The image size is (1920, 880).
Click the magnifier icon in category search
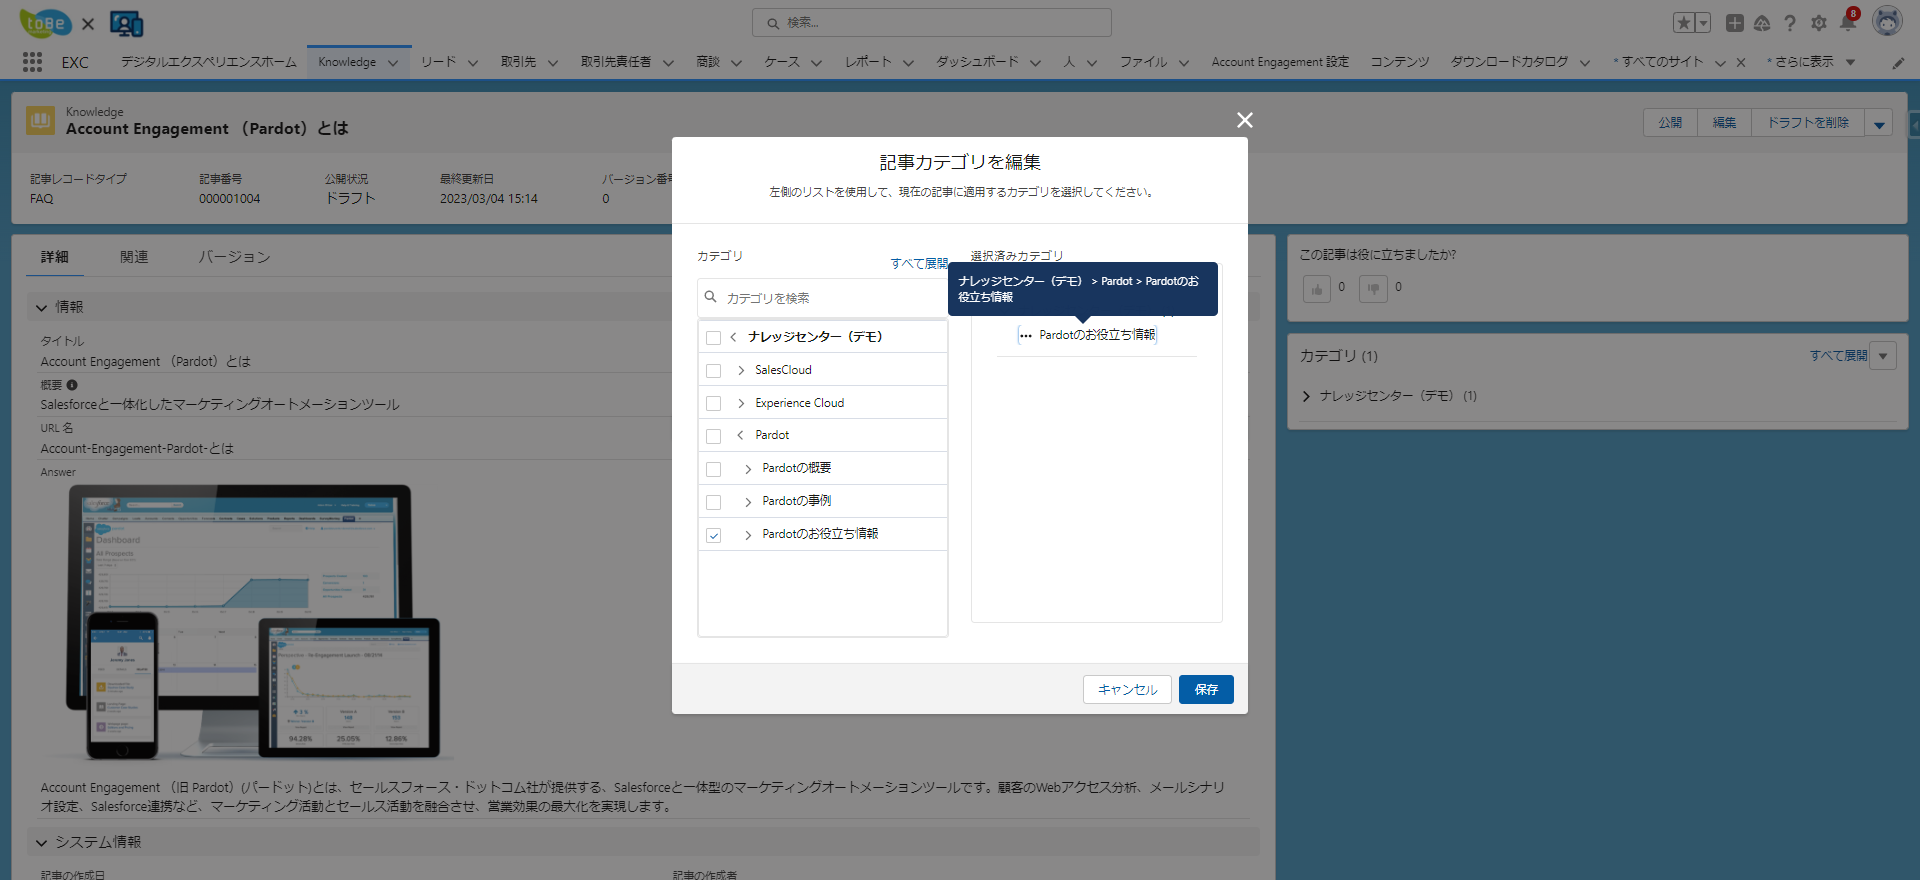711,297
